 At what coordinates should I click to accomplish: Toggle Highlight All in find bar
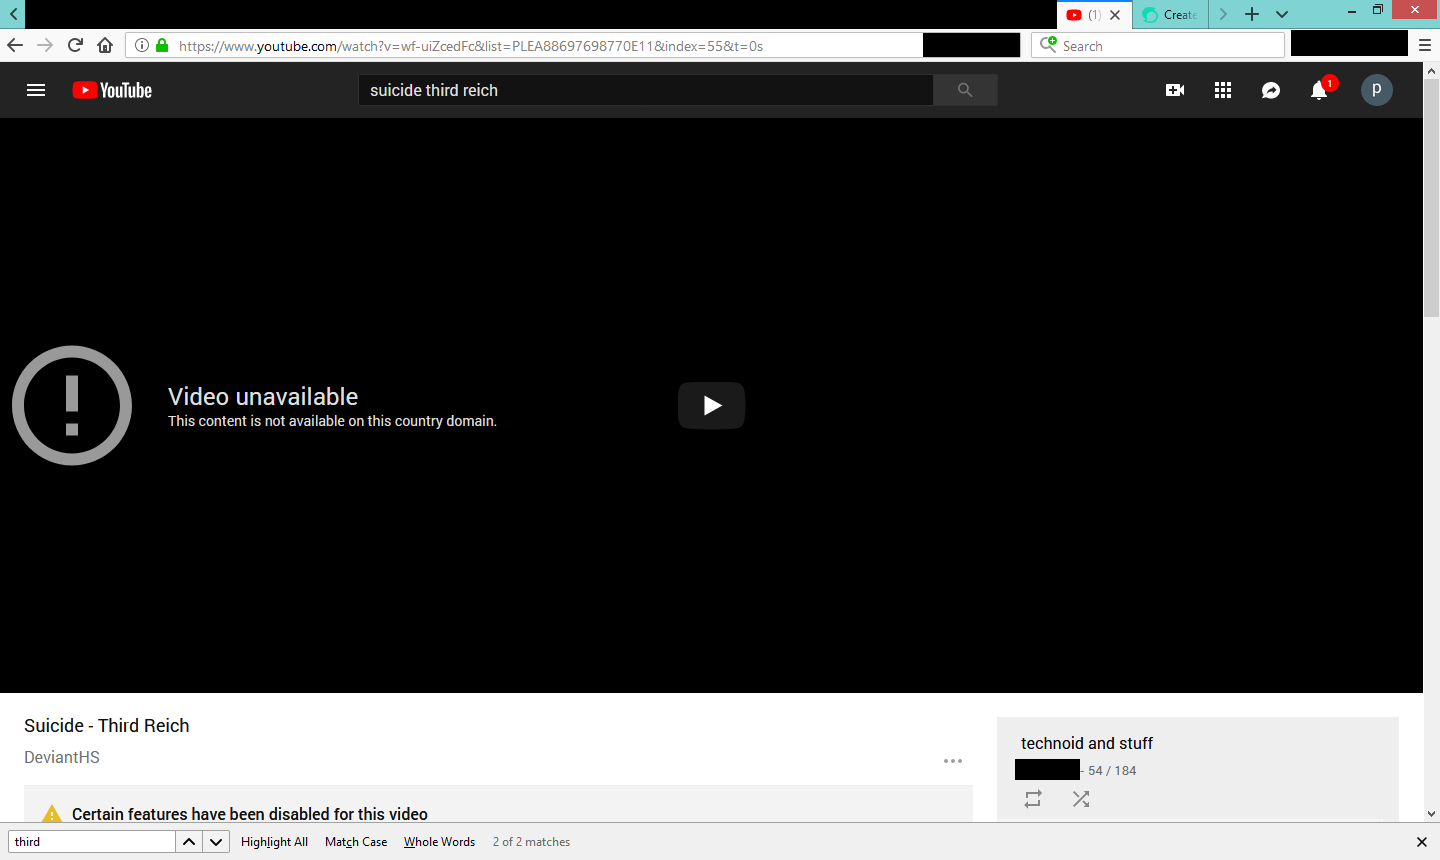click(274, 842)
